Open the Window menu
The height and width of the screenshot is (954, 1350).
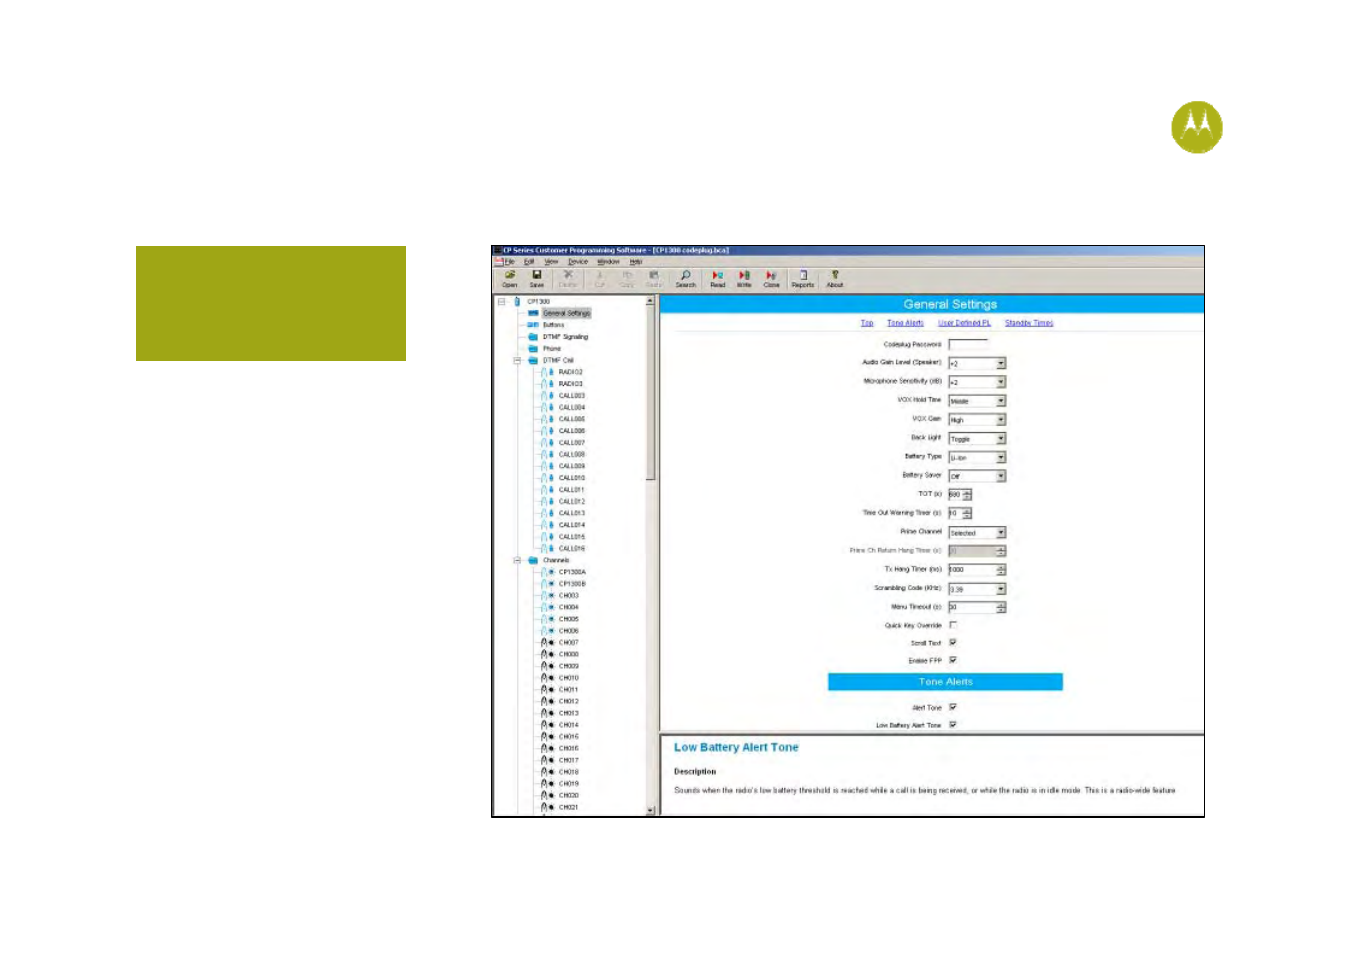(608, 261)
